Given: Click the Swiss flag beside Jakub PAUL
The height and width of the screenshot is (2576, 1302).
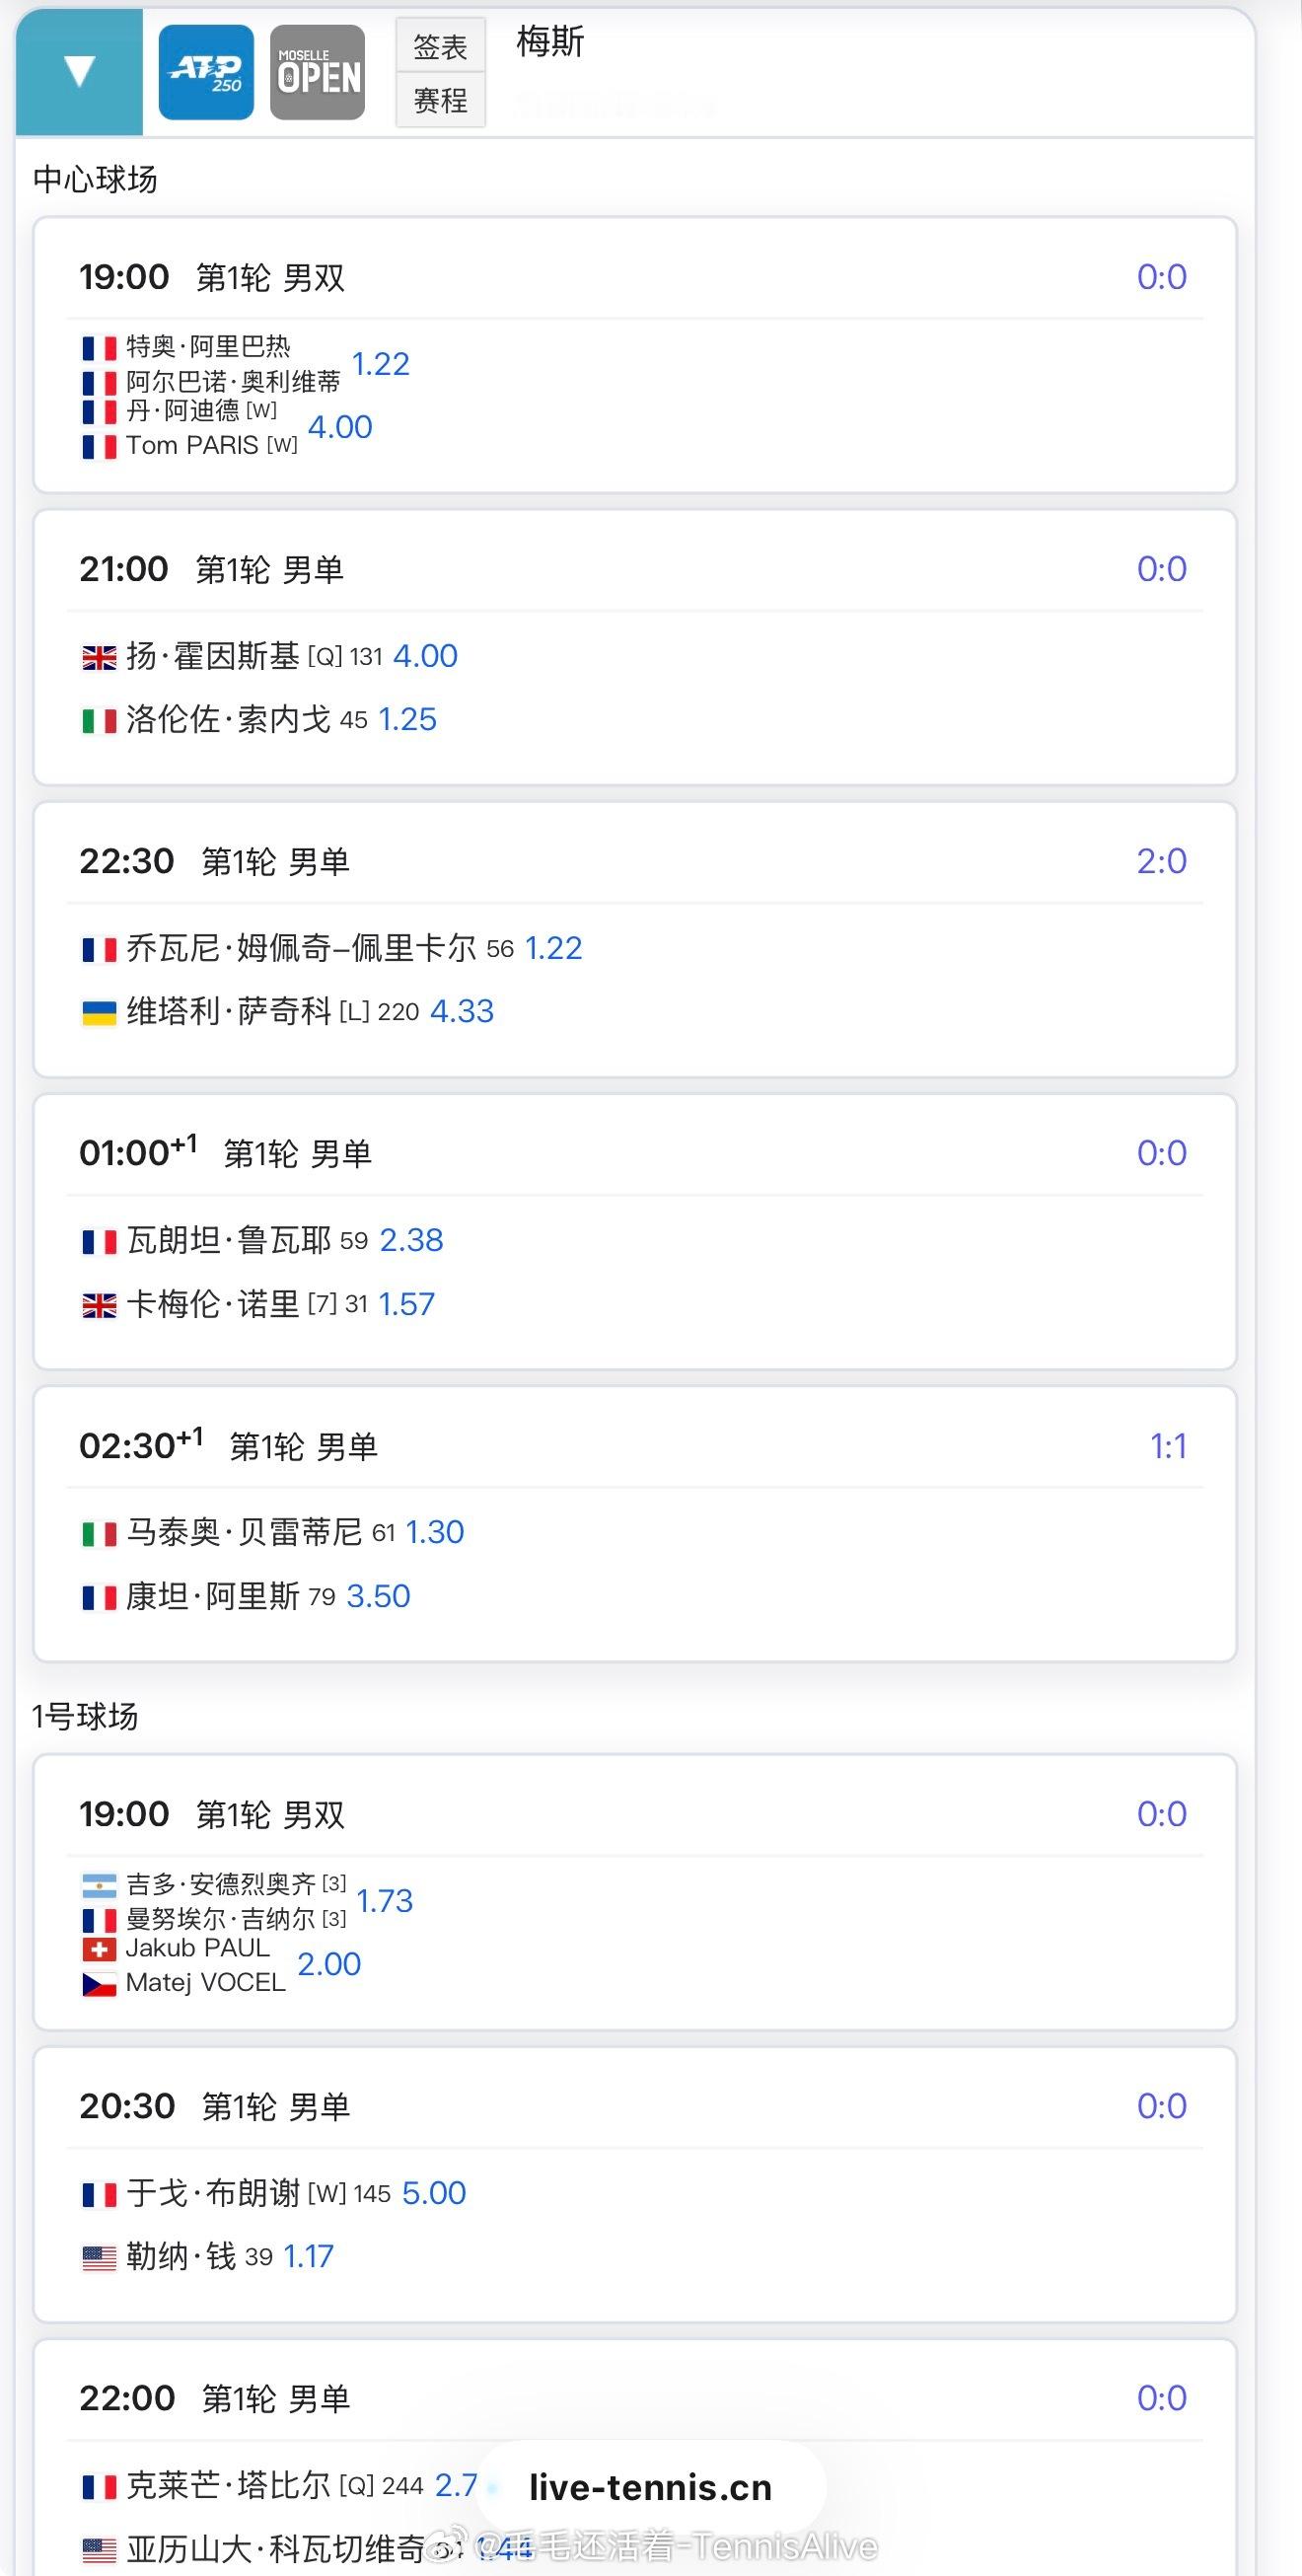Looking at the screenshot, I should pyautogui.click(x=99, y=1949).
